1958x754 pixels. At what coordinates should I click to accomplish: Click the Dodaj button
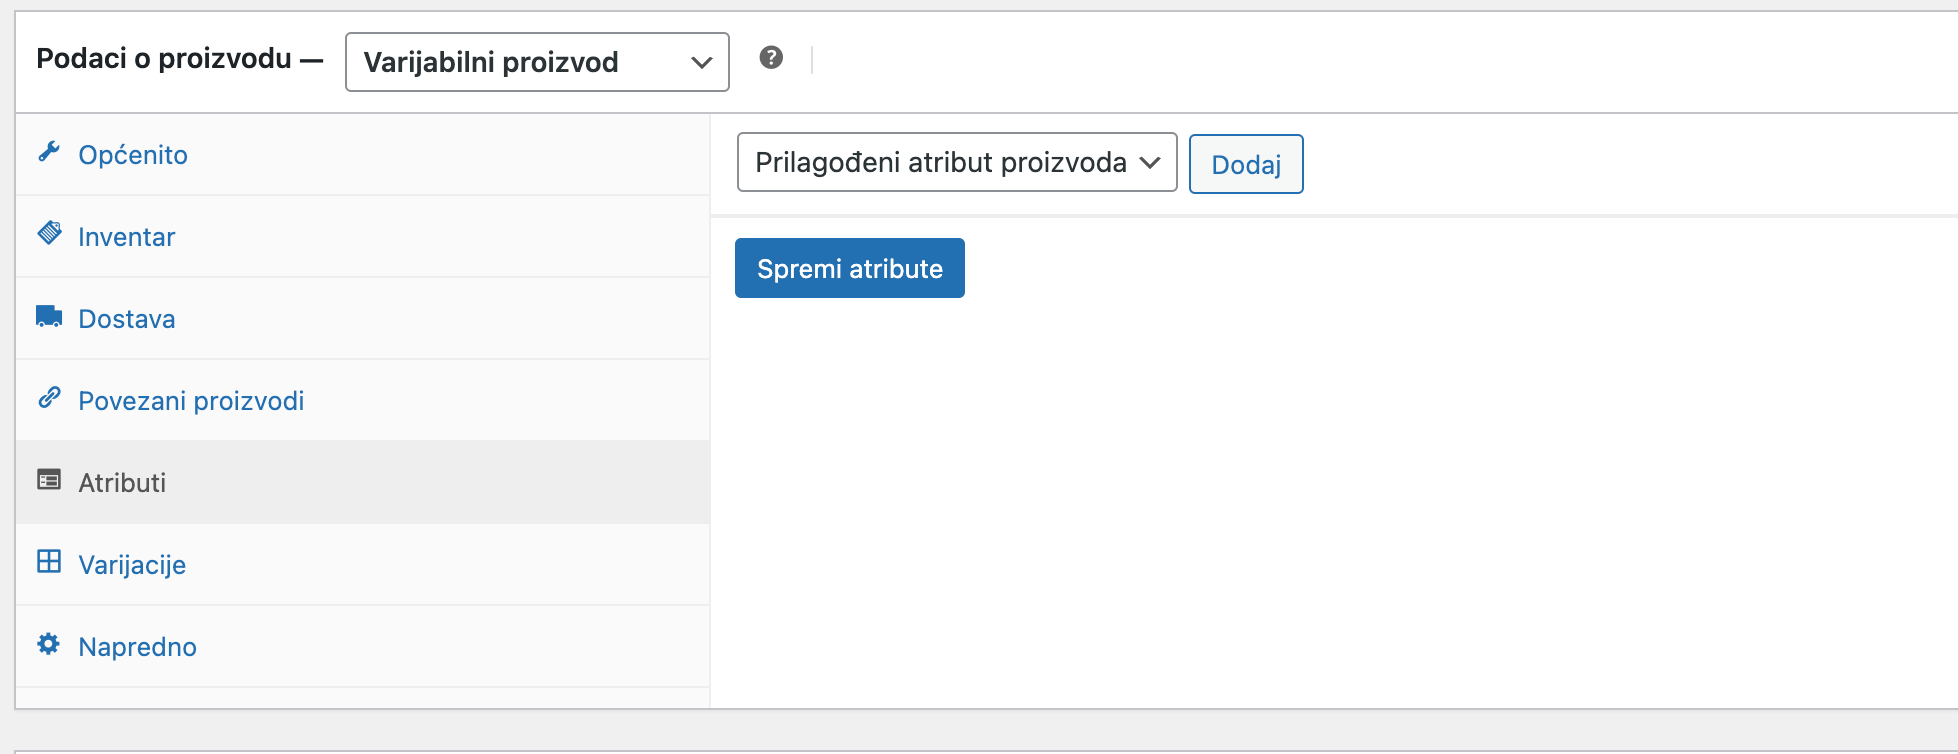click(1245, 164)
